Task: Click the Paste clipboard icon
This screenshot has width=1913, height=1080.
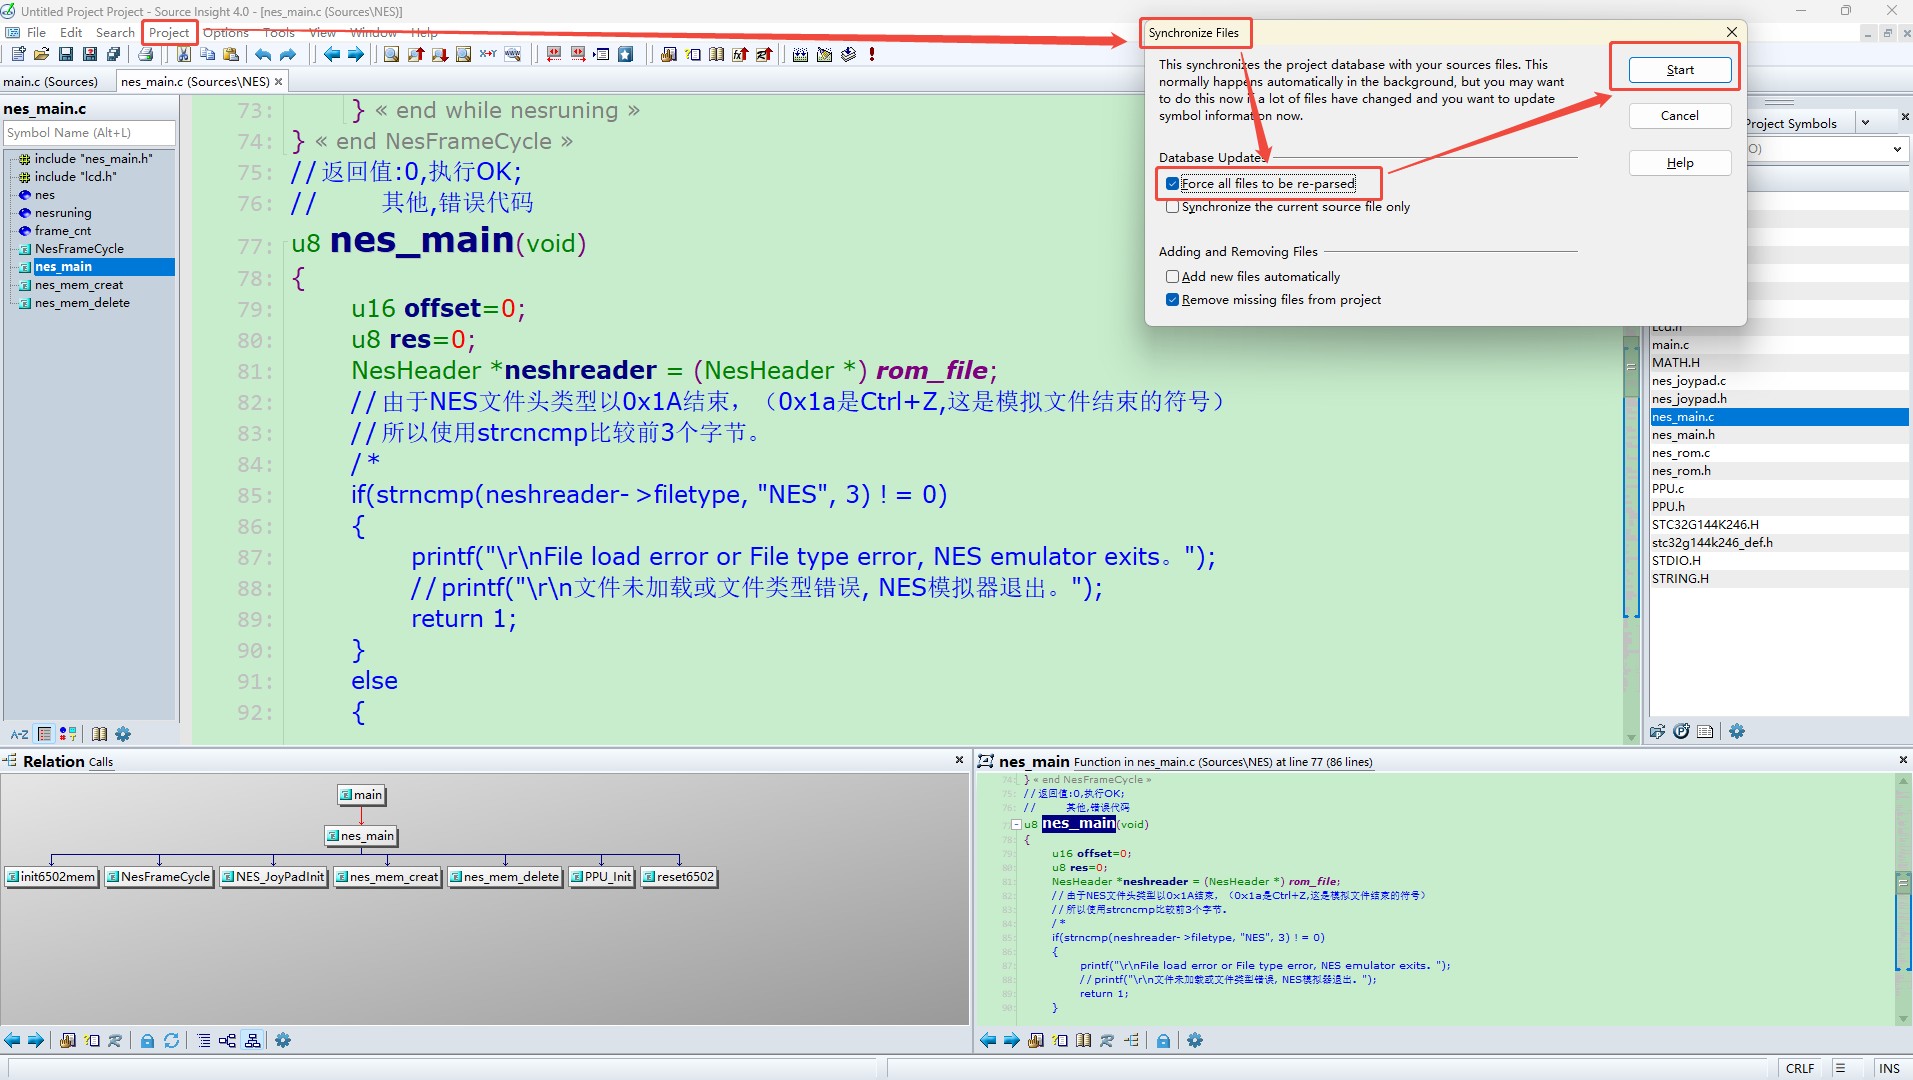Action: point(232,54)
